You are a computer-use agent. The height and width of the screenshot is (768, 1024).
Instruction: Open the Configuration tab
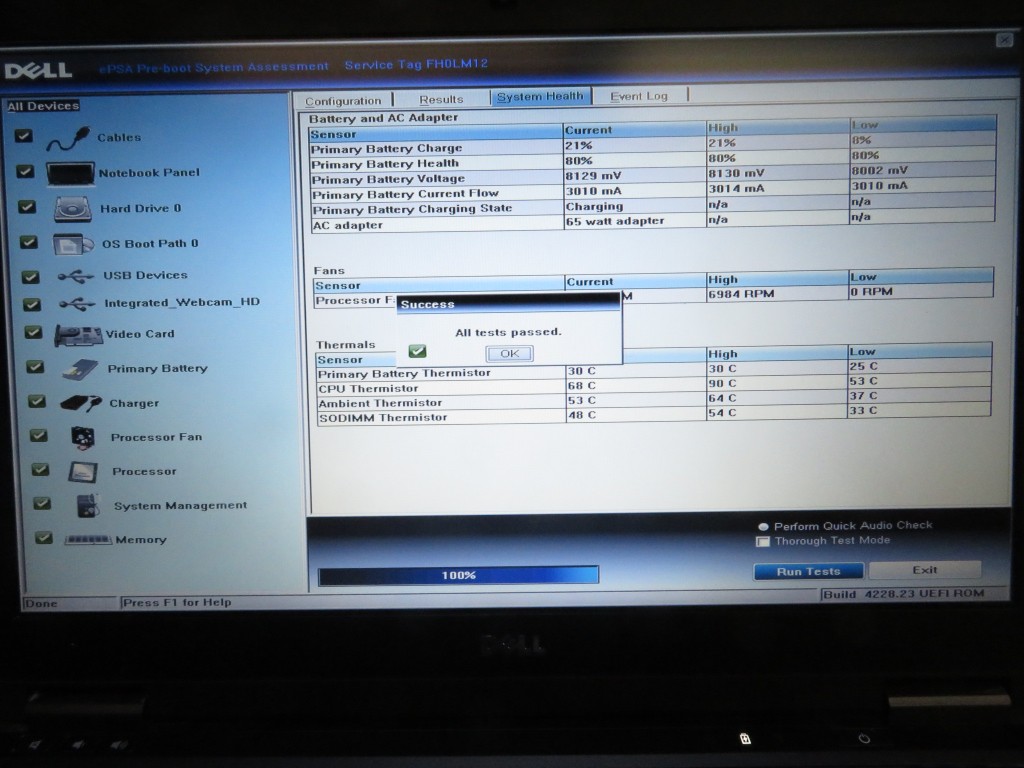pos(343,101)
